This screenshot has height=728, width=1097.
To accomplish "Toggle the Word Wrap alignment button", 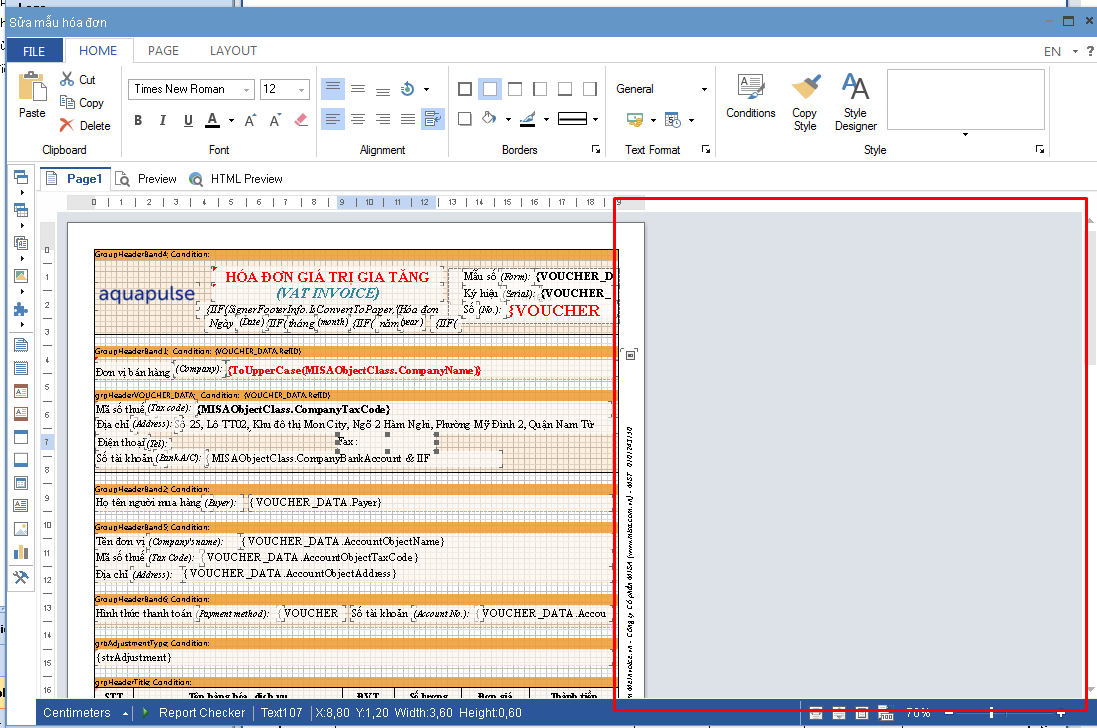I will tap(432, 120).
